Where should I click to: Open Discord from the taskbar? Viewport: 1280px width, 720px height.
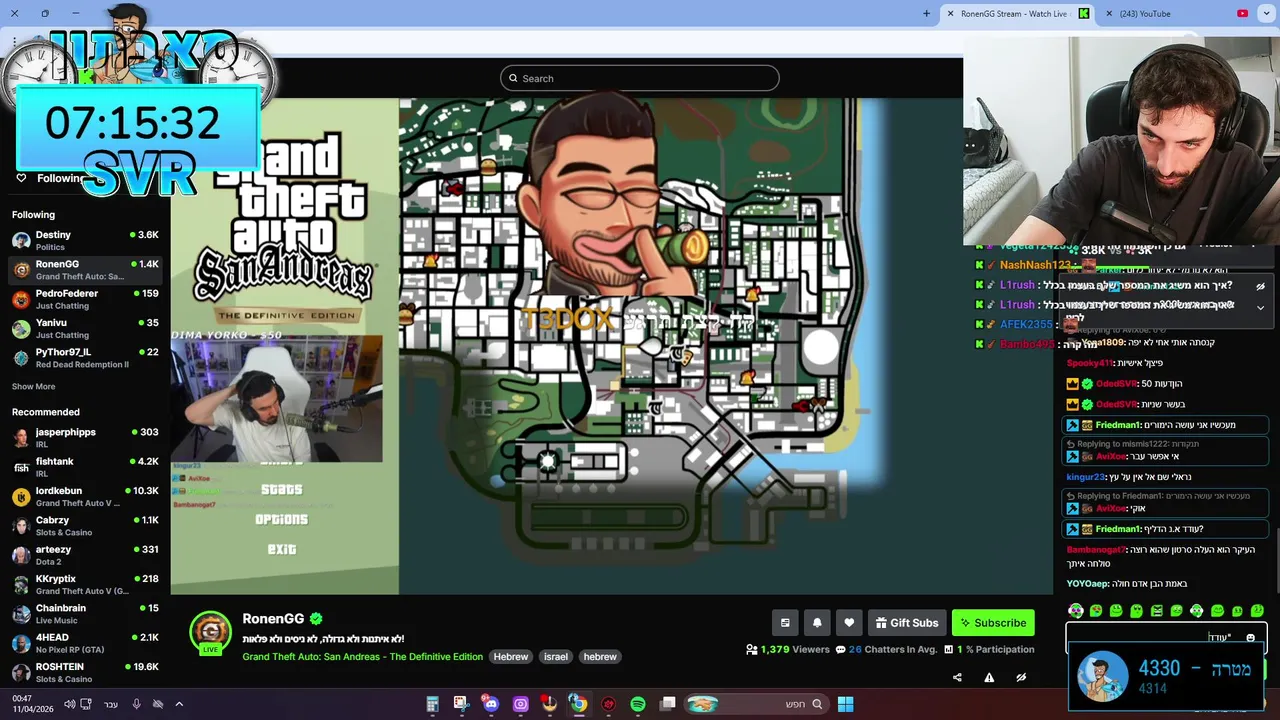pyautogui.click(x=491, y=704)
